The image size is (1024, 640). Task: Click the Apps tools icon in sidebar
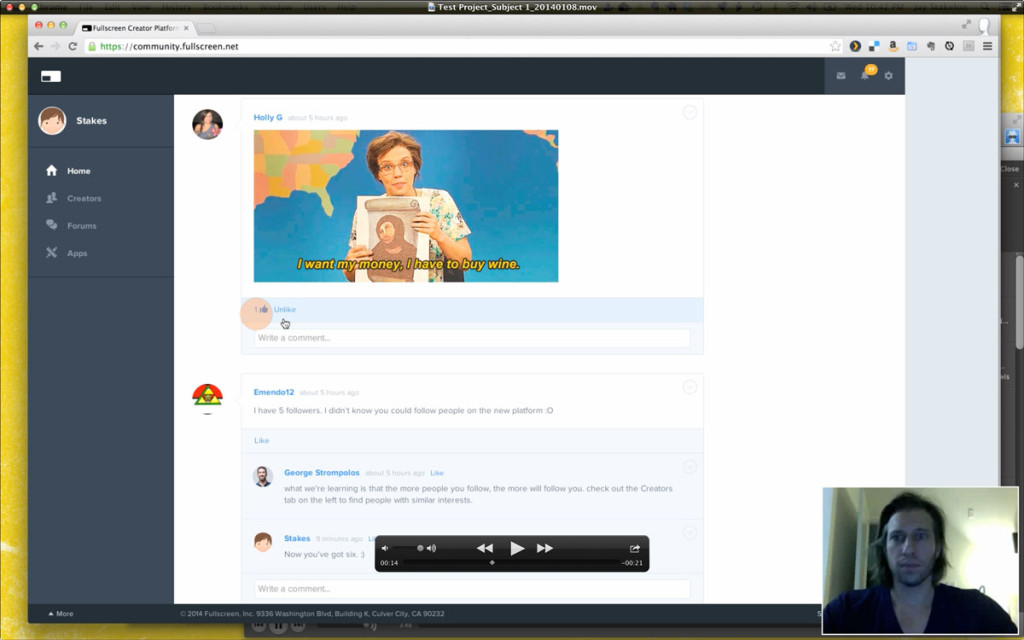[52, 253]
